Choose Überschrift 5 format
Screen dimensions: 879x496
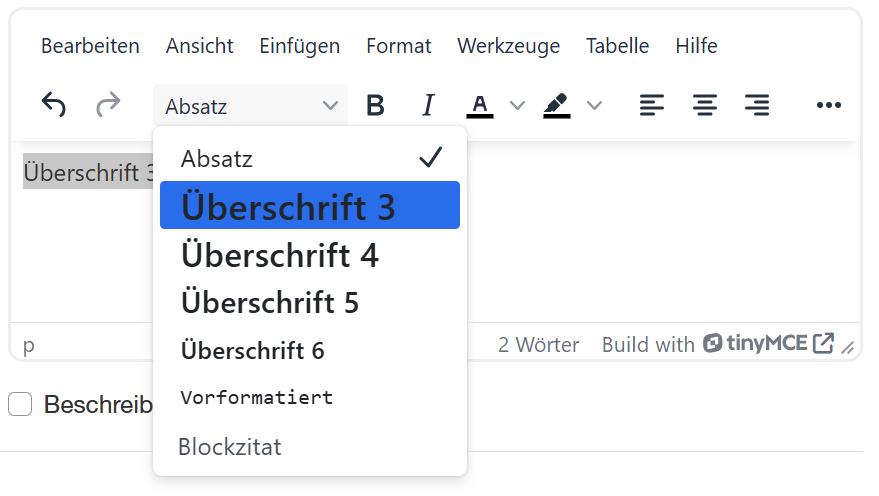[x=310, y=303]
